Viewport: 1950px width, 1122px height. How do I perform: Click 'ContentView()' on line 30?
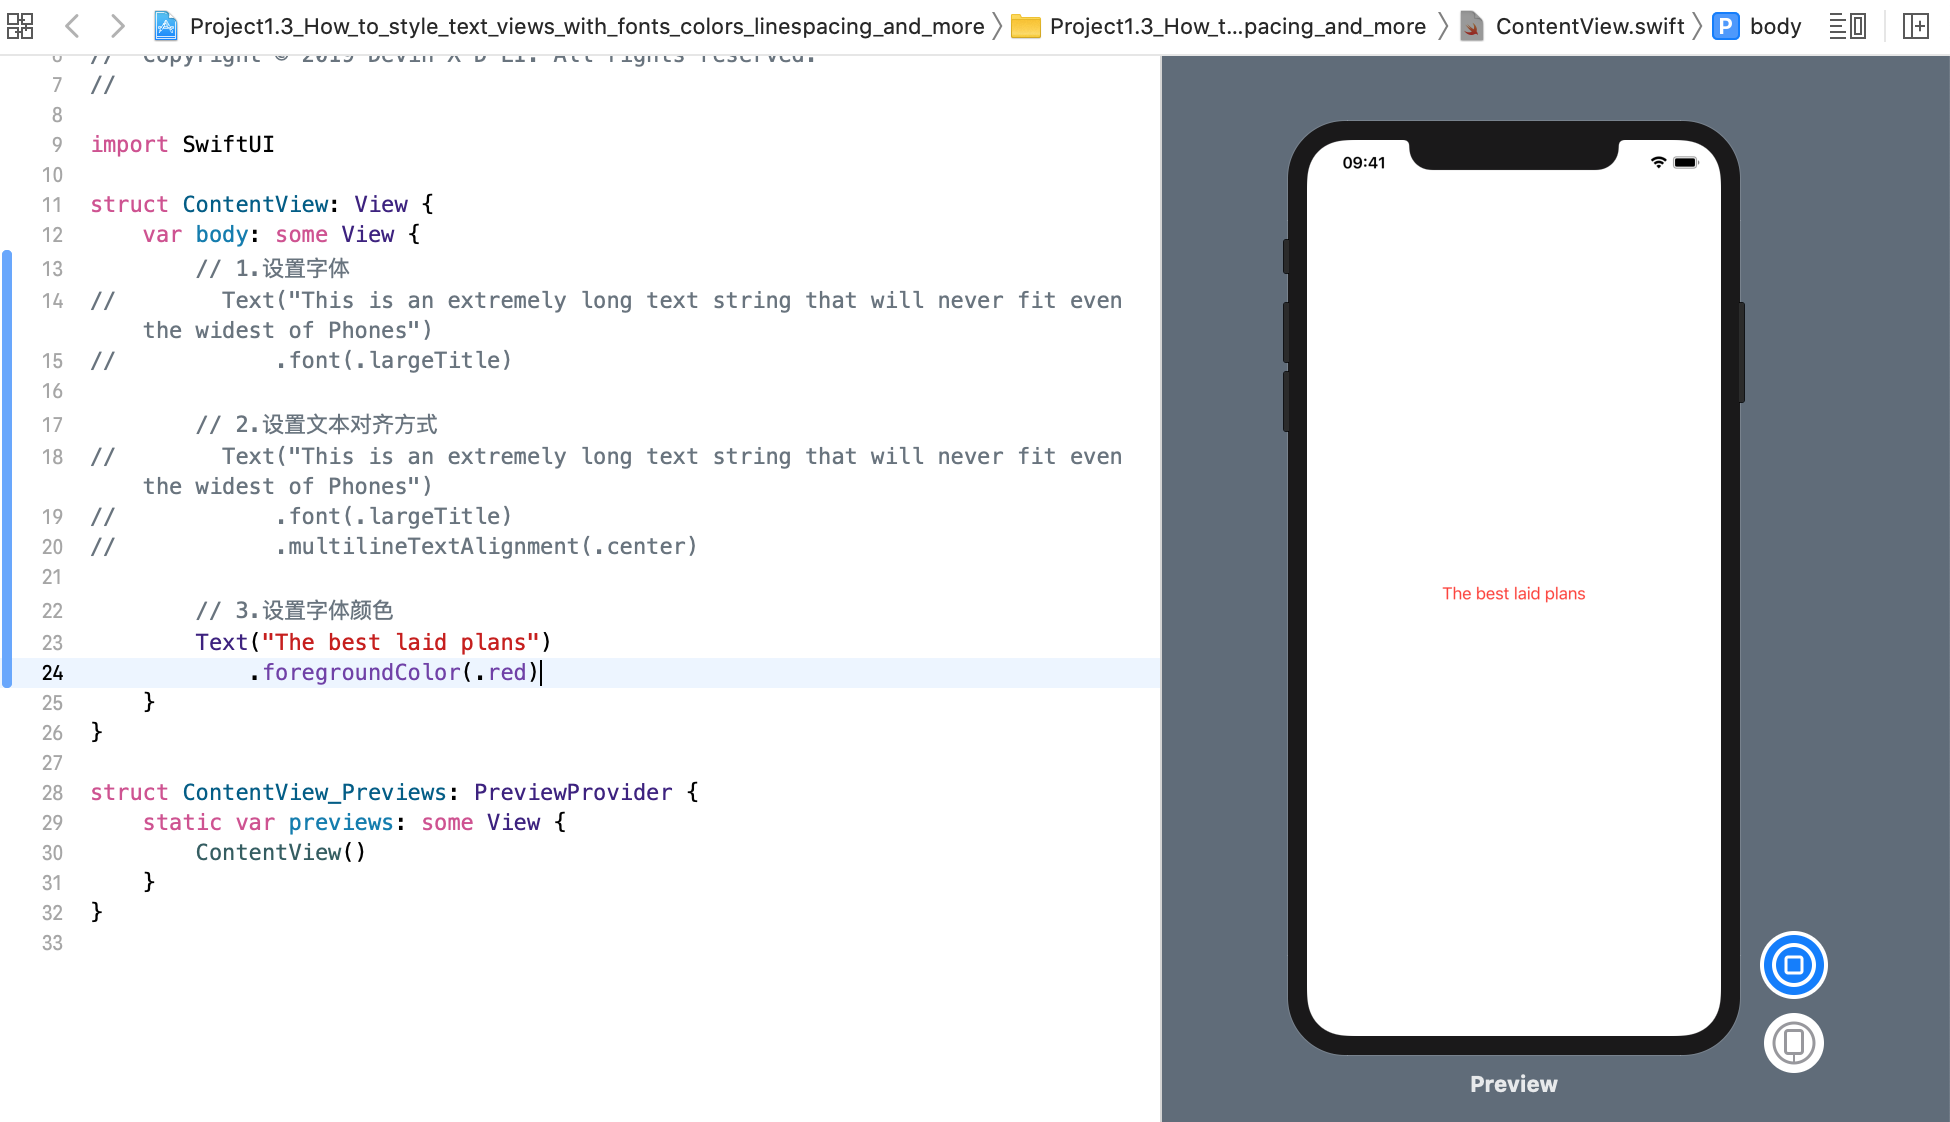tap(281, 853)
